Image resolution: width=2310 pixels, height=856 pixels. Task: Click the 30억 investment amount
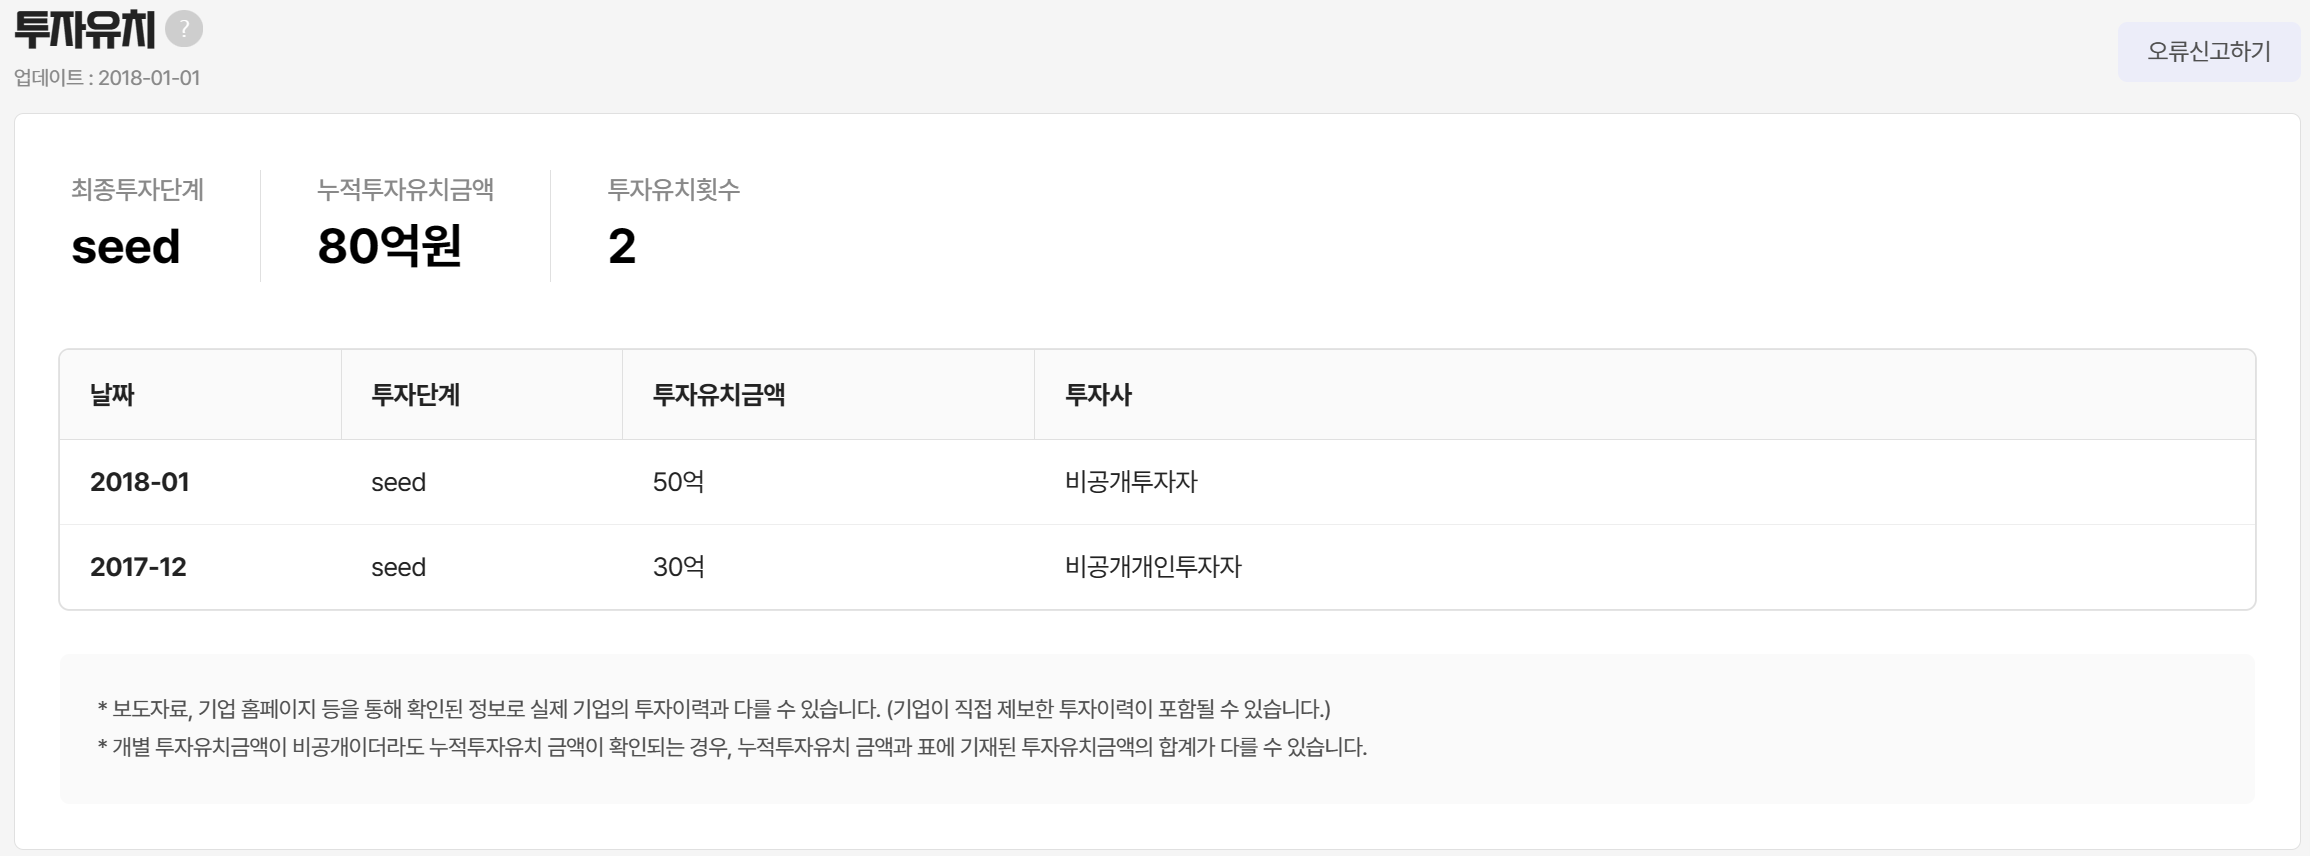[x=678, y=567]
